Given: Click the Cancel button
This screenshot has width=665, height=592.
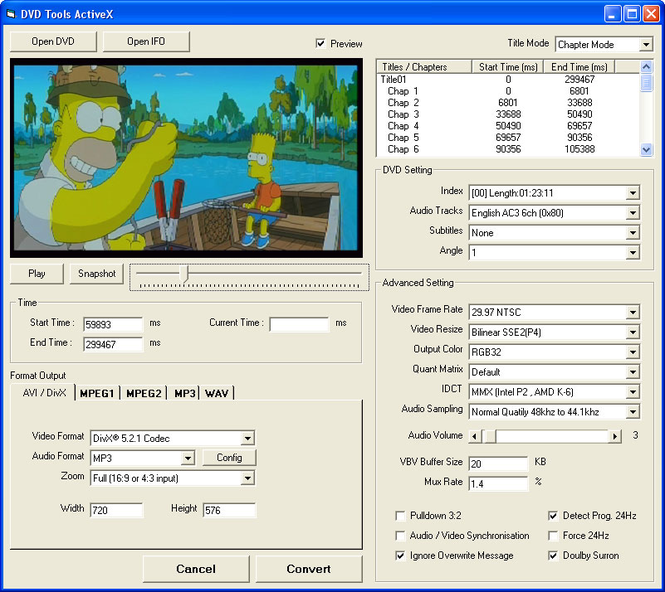Looking at the screenshot, I should (x=196, y=569).
